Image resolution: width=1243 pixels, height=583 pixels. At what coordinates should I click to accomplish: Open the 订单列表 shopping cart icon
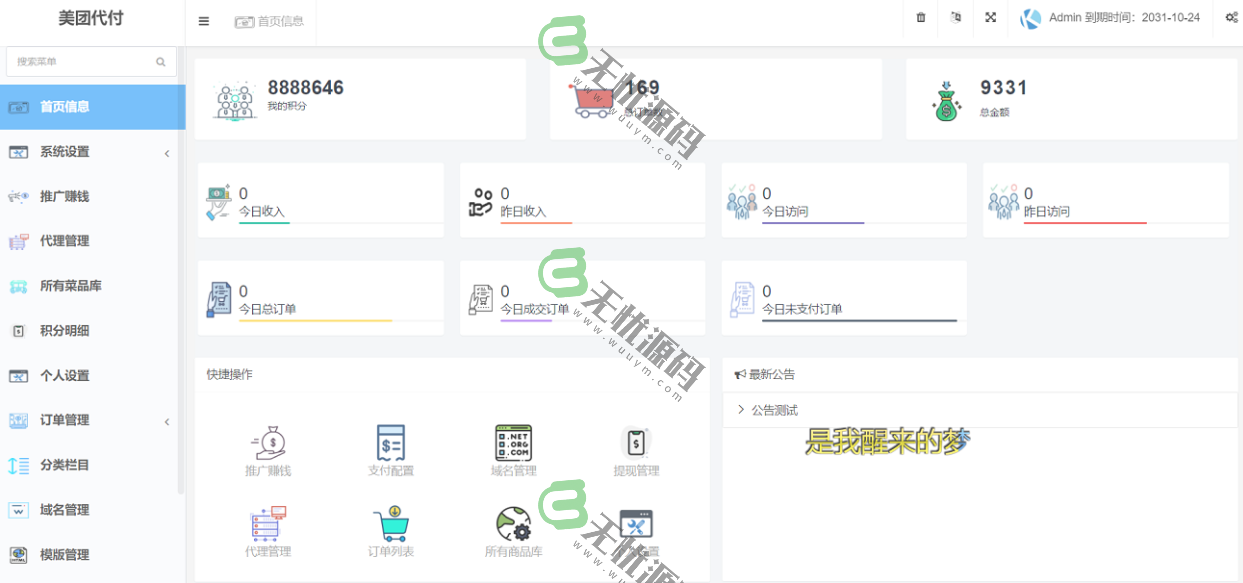390,527
